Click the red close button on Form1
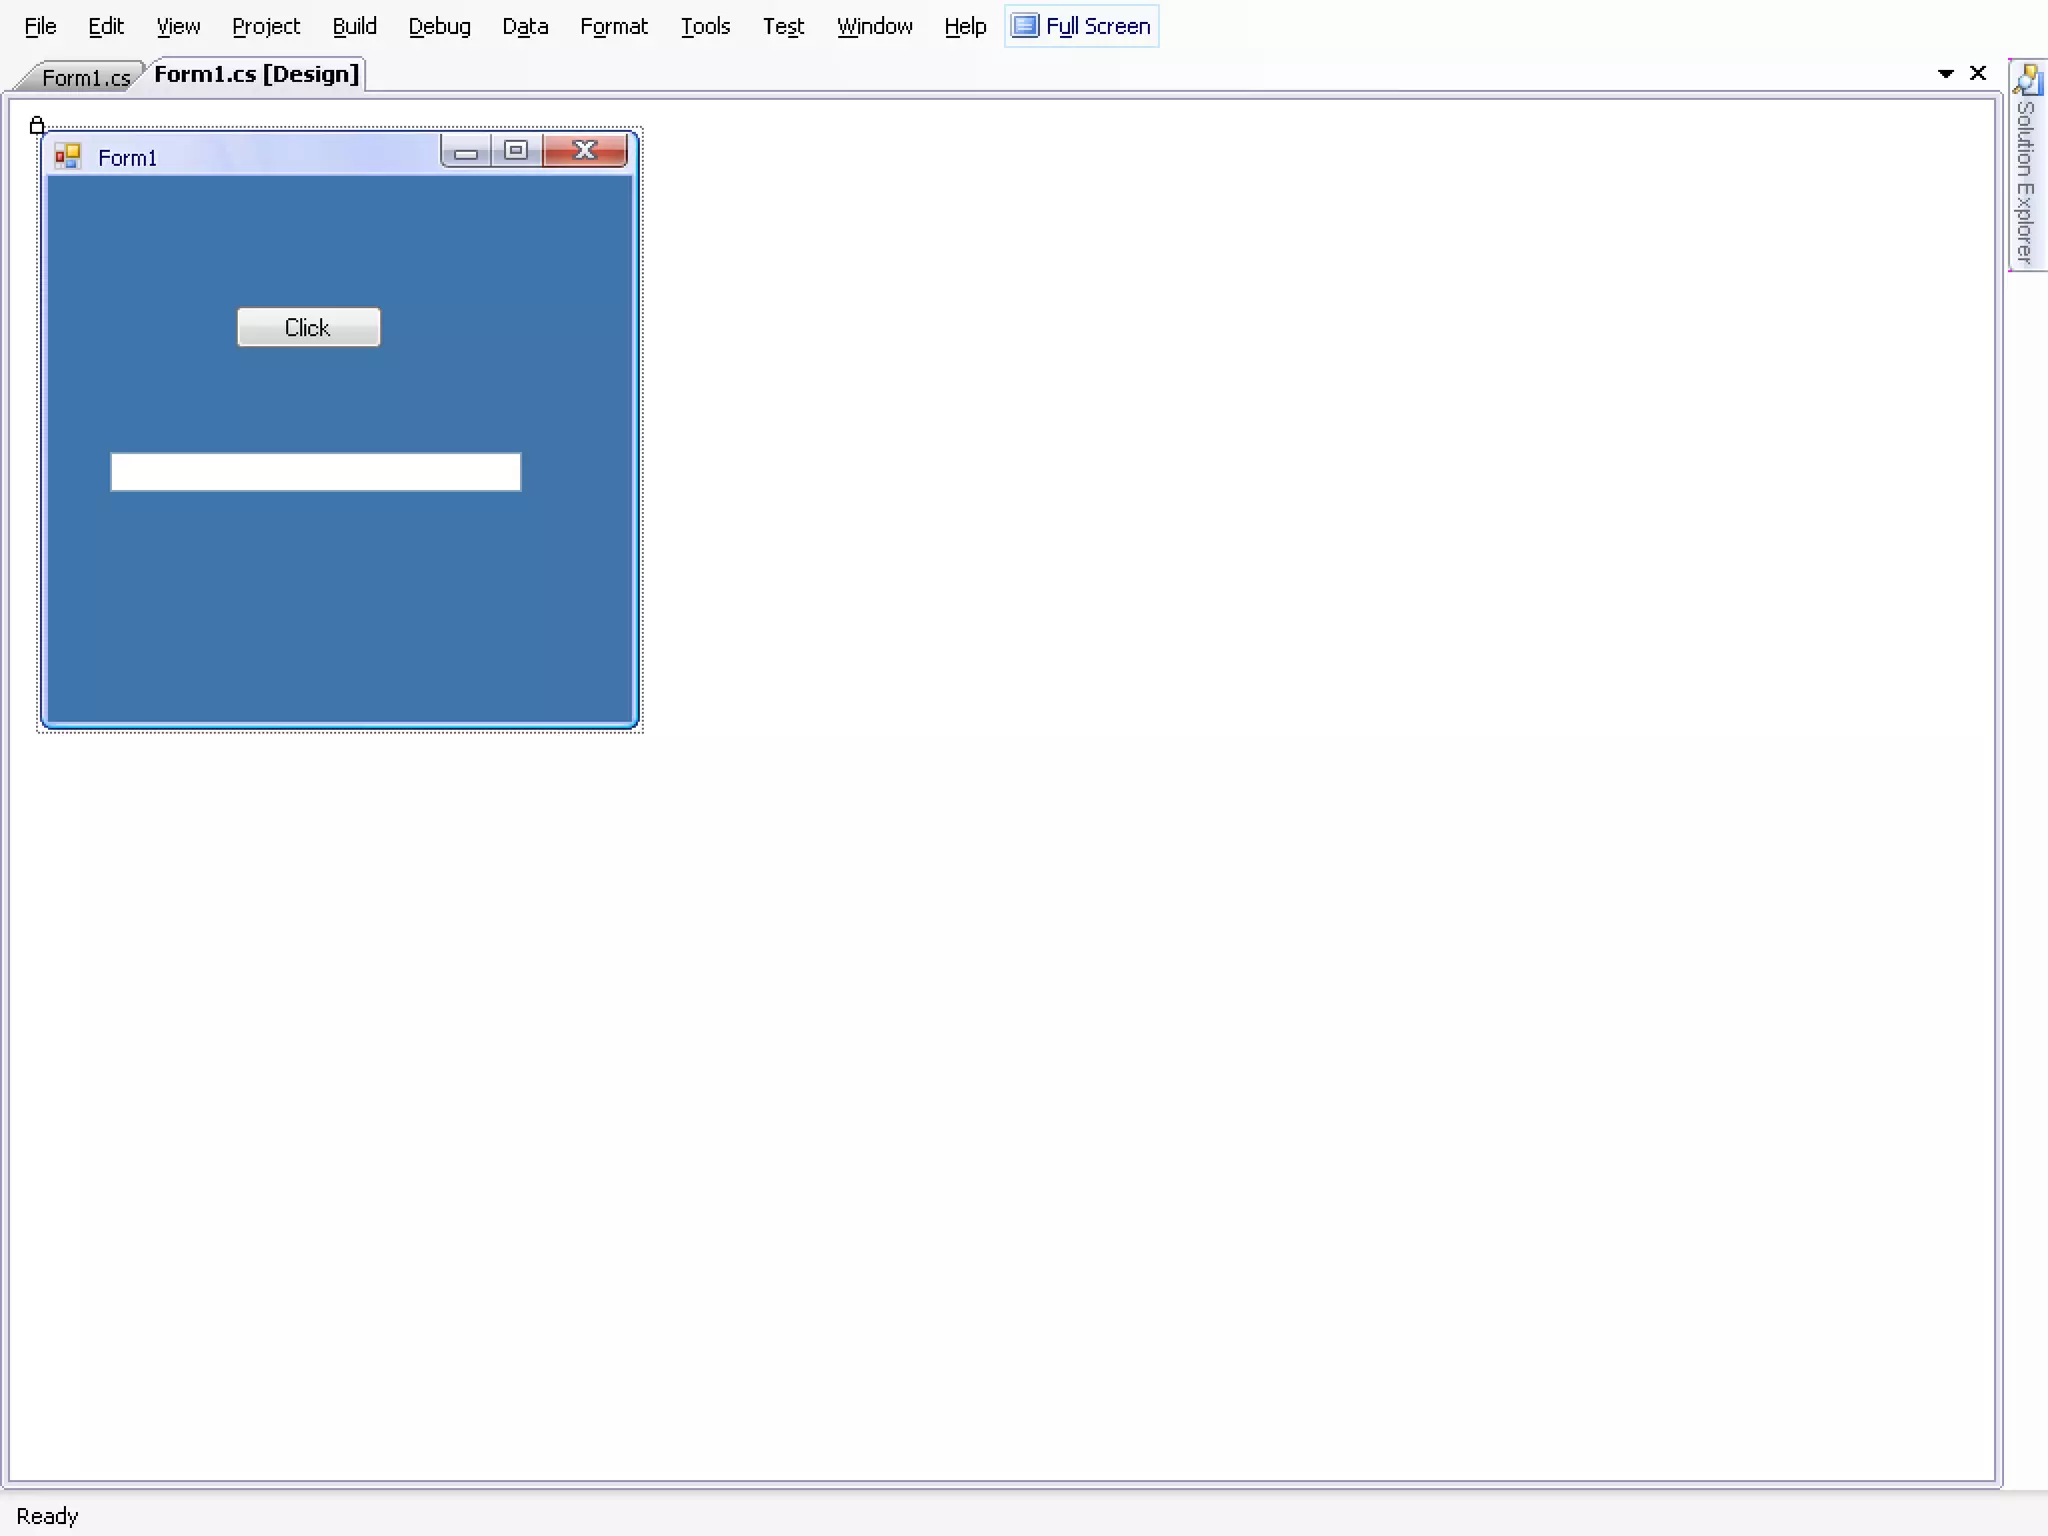The width and height of the screenshot is (2048, 1536). 585,151
